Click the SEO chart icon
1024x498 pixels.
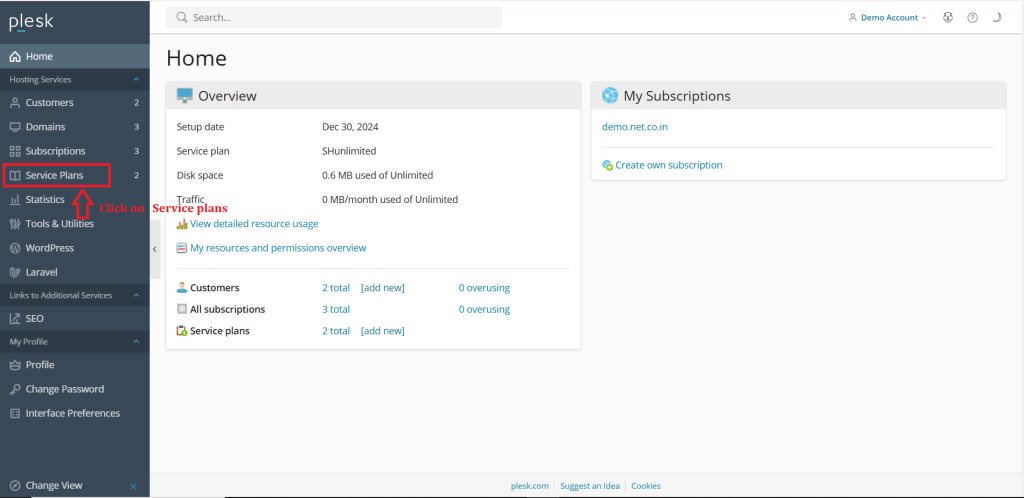14,319
